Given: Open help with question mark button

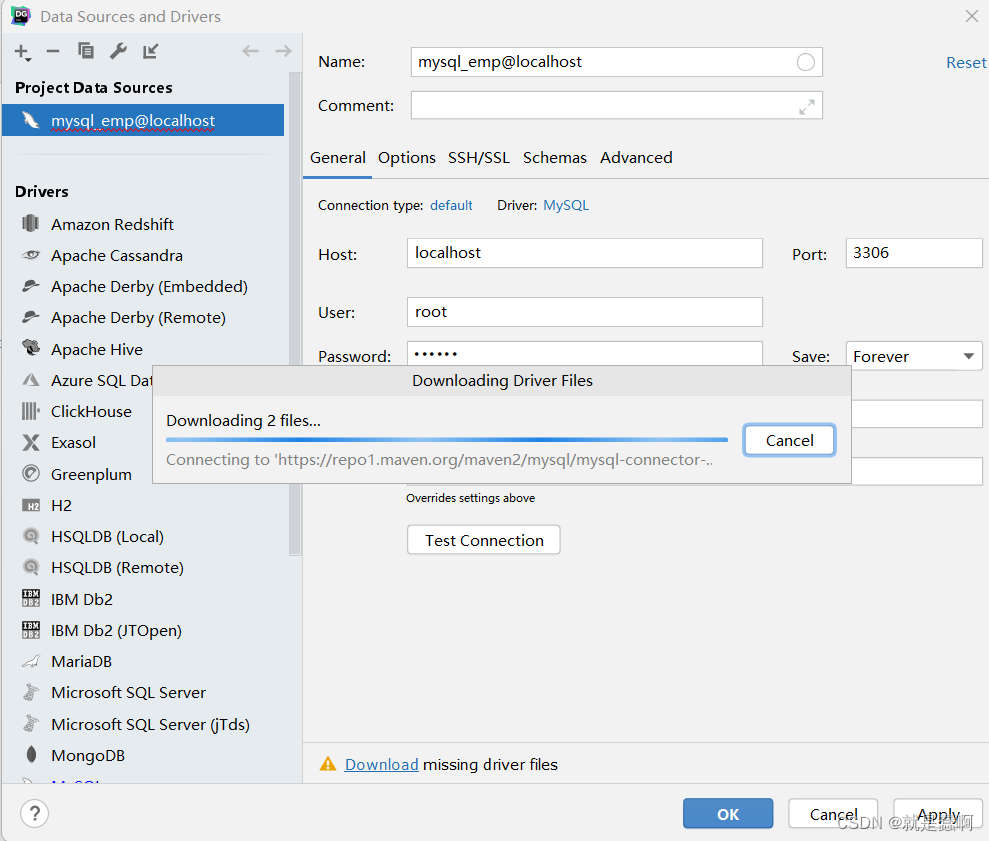Looking at the screenshot, I should coord(35,814).
